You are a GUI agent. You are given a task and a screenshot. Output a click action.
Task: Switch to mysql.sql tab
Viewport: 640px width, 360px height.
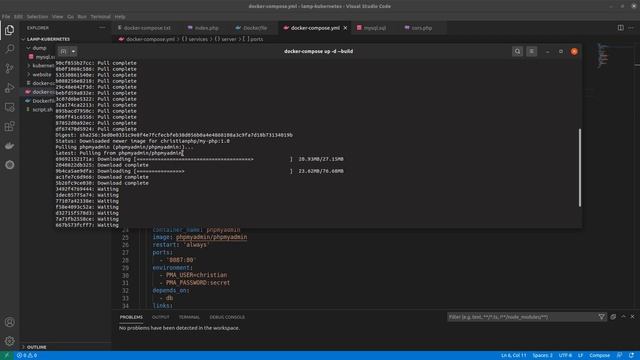click(x=374, y=28)
